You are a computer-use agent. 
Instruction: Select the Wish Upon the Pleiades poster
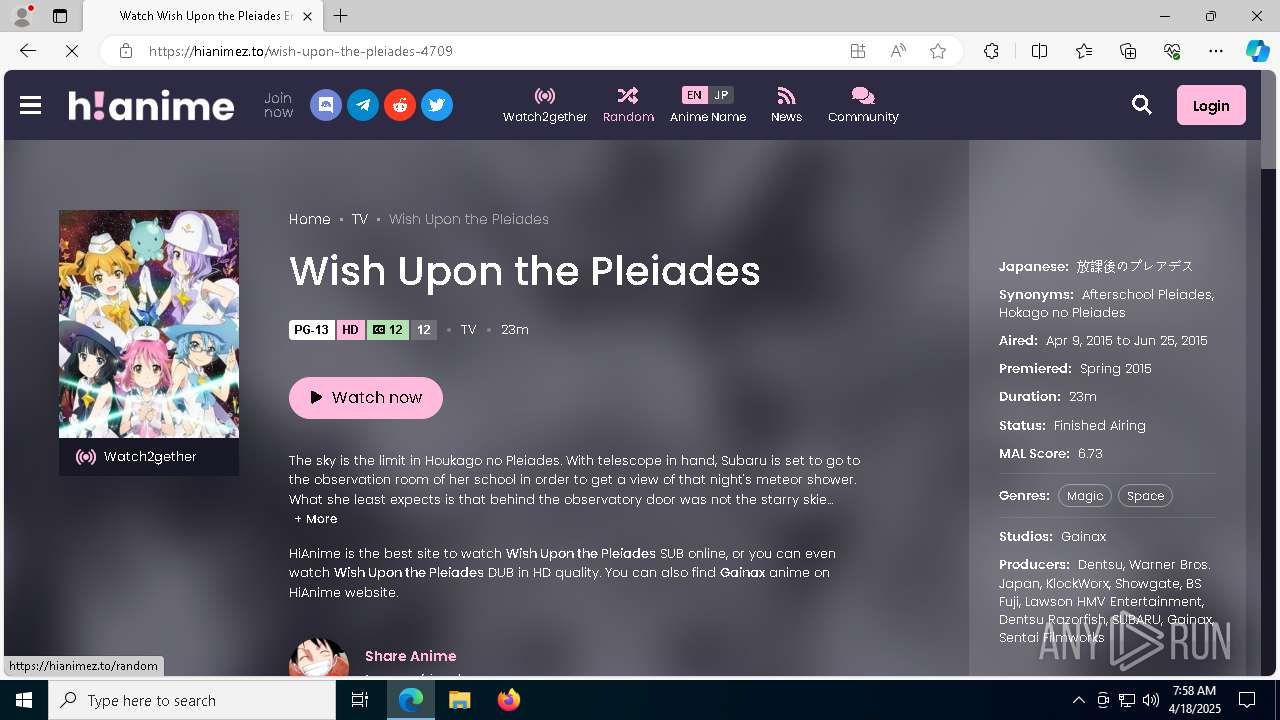coord(149,324)
